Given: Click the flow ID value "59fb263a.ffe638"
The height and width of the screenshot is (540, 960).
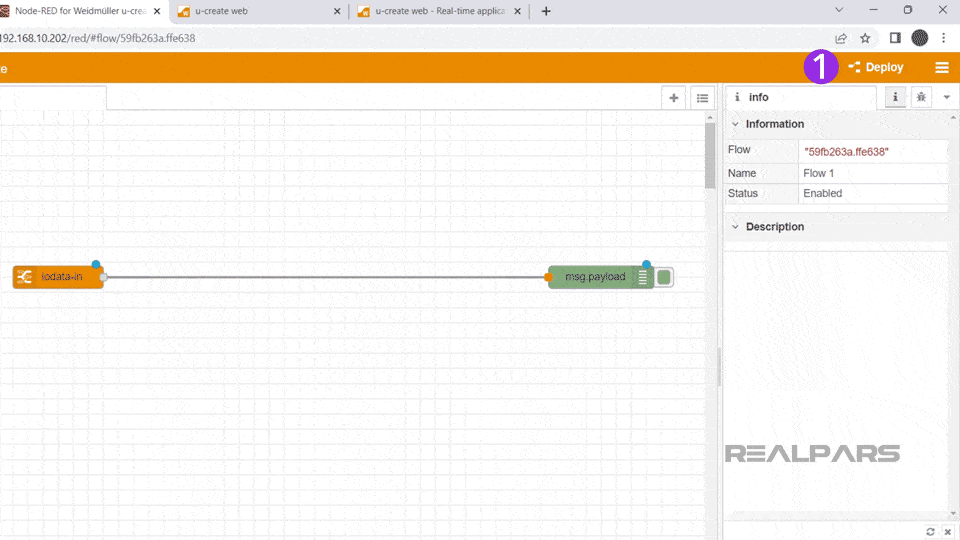Looking at the screenshot, I should pos(846,152).
